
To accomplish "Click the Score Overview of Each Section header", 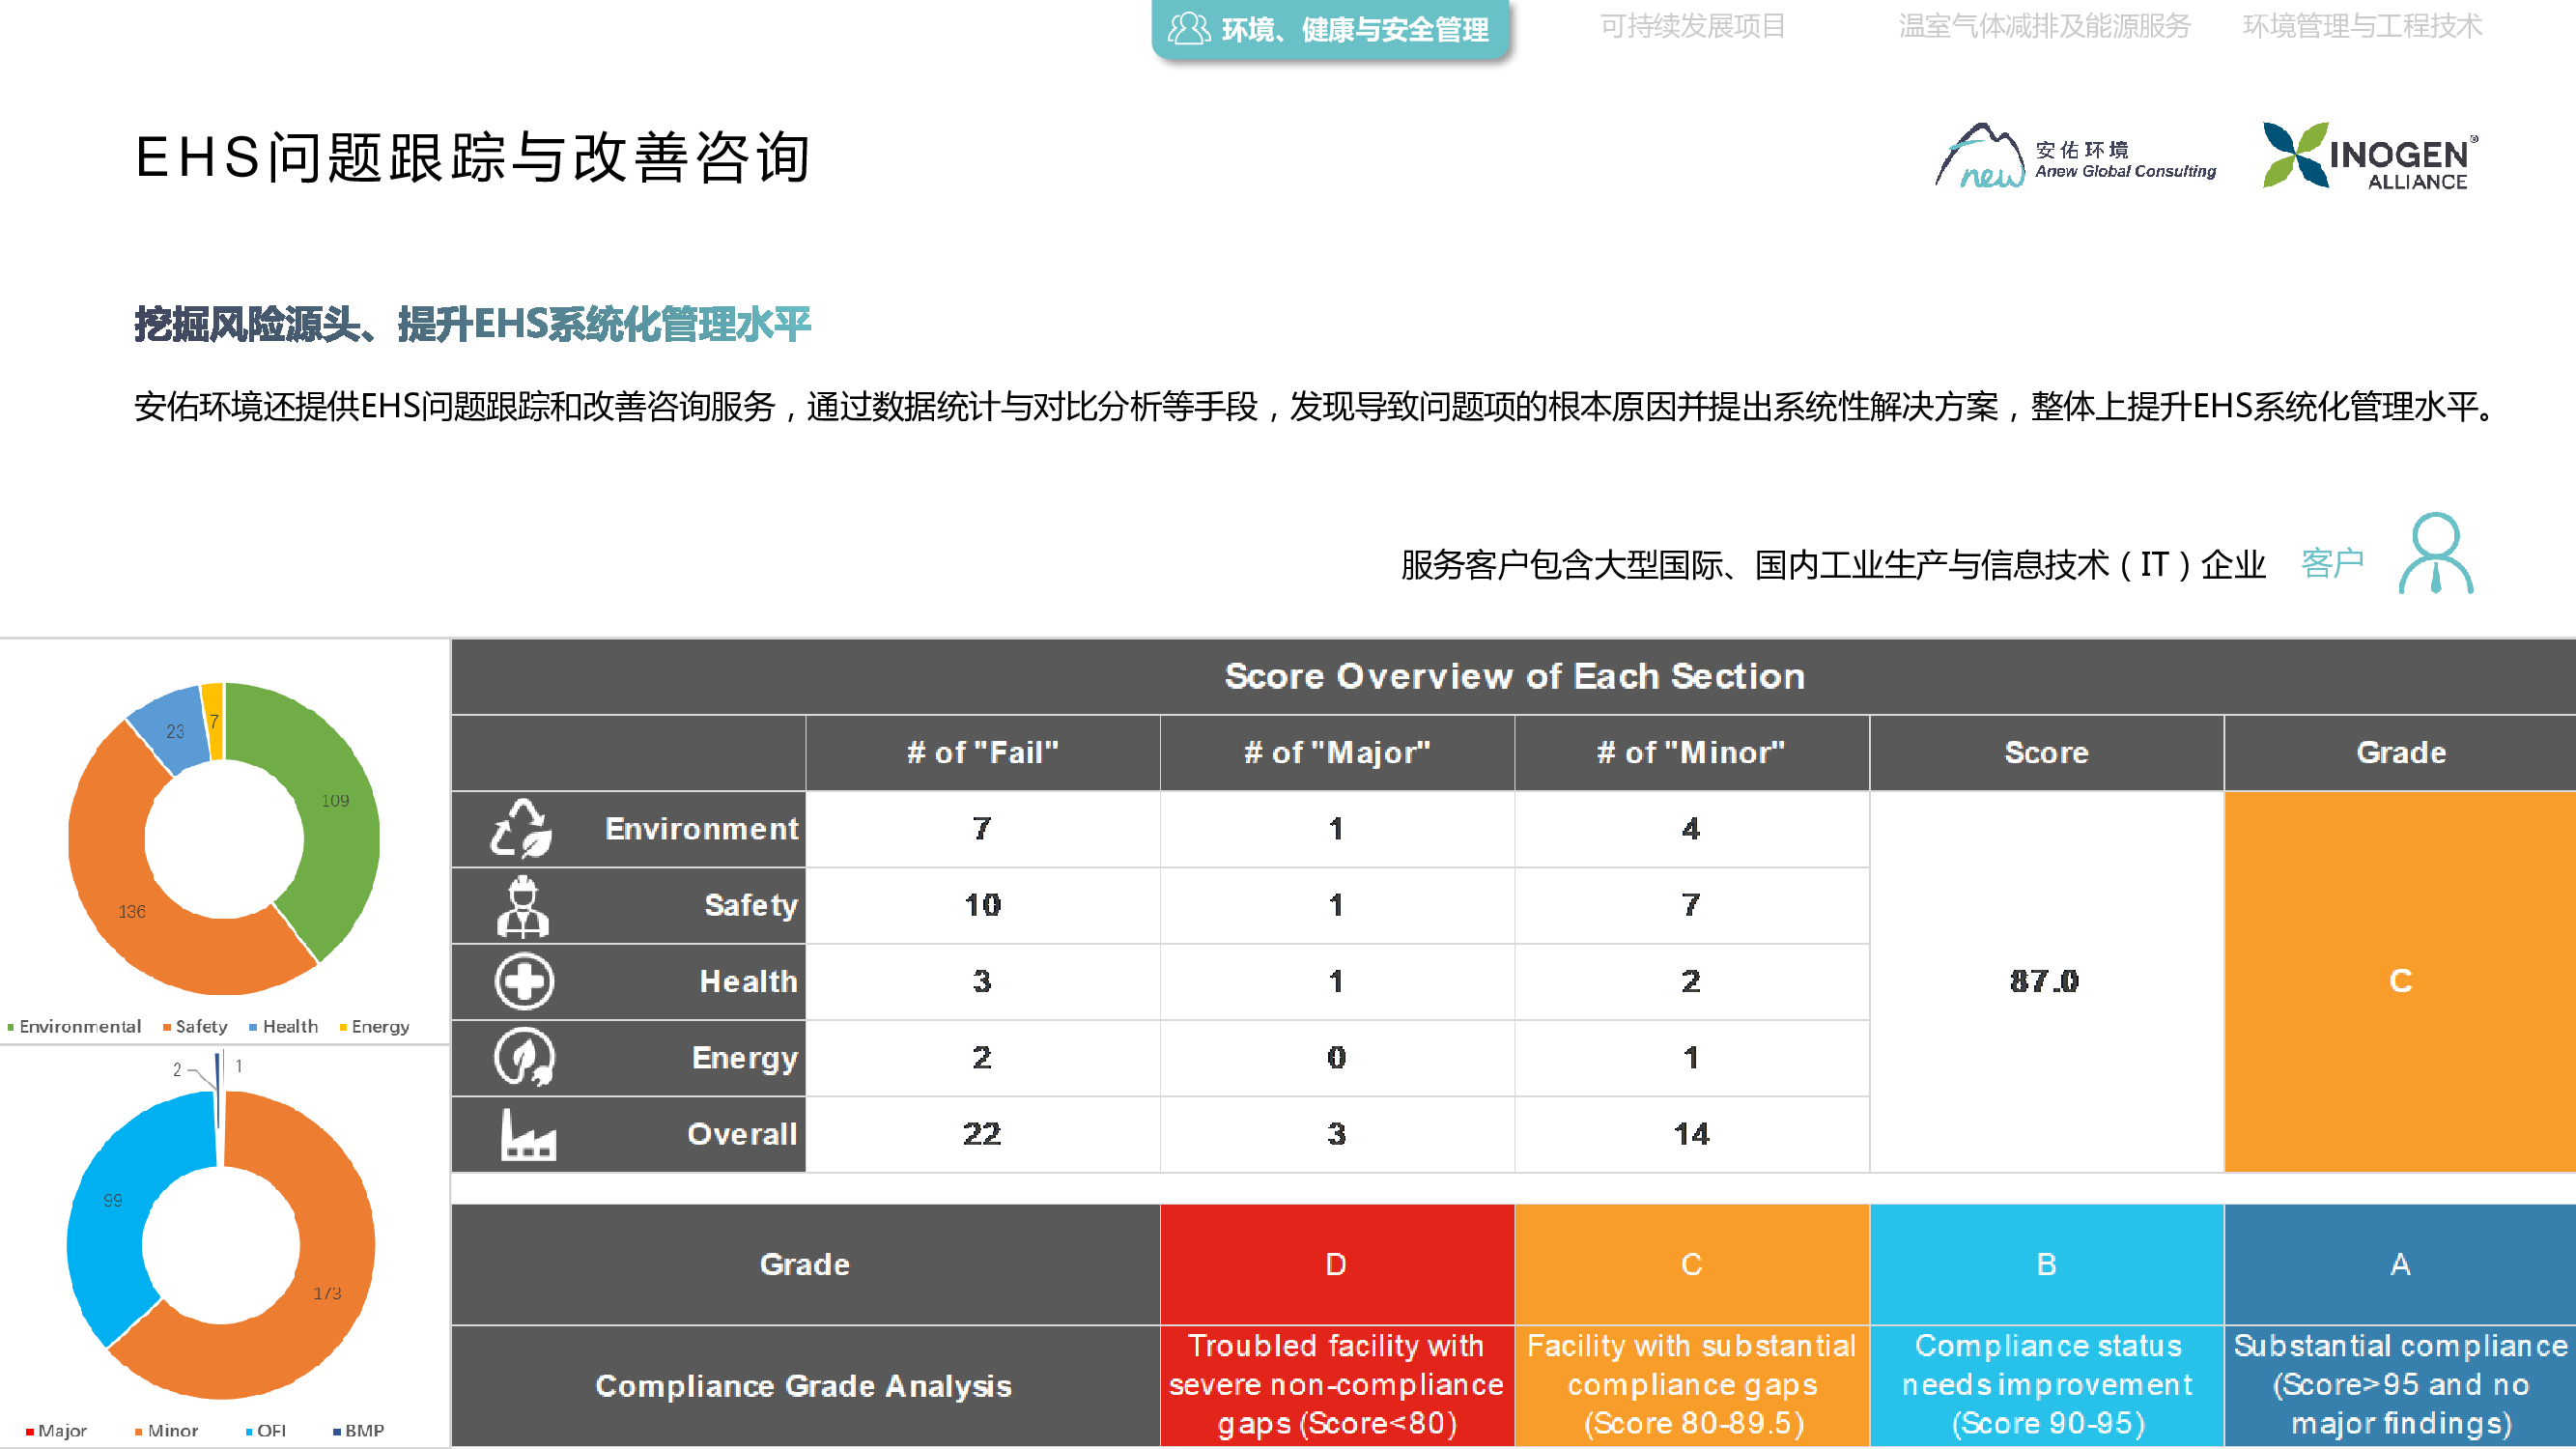I will point(1514,677).
